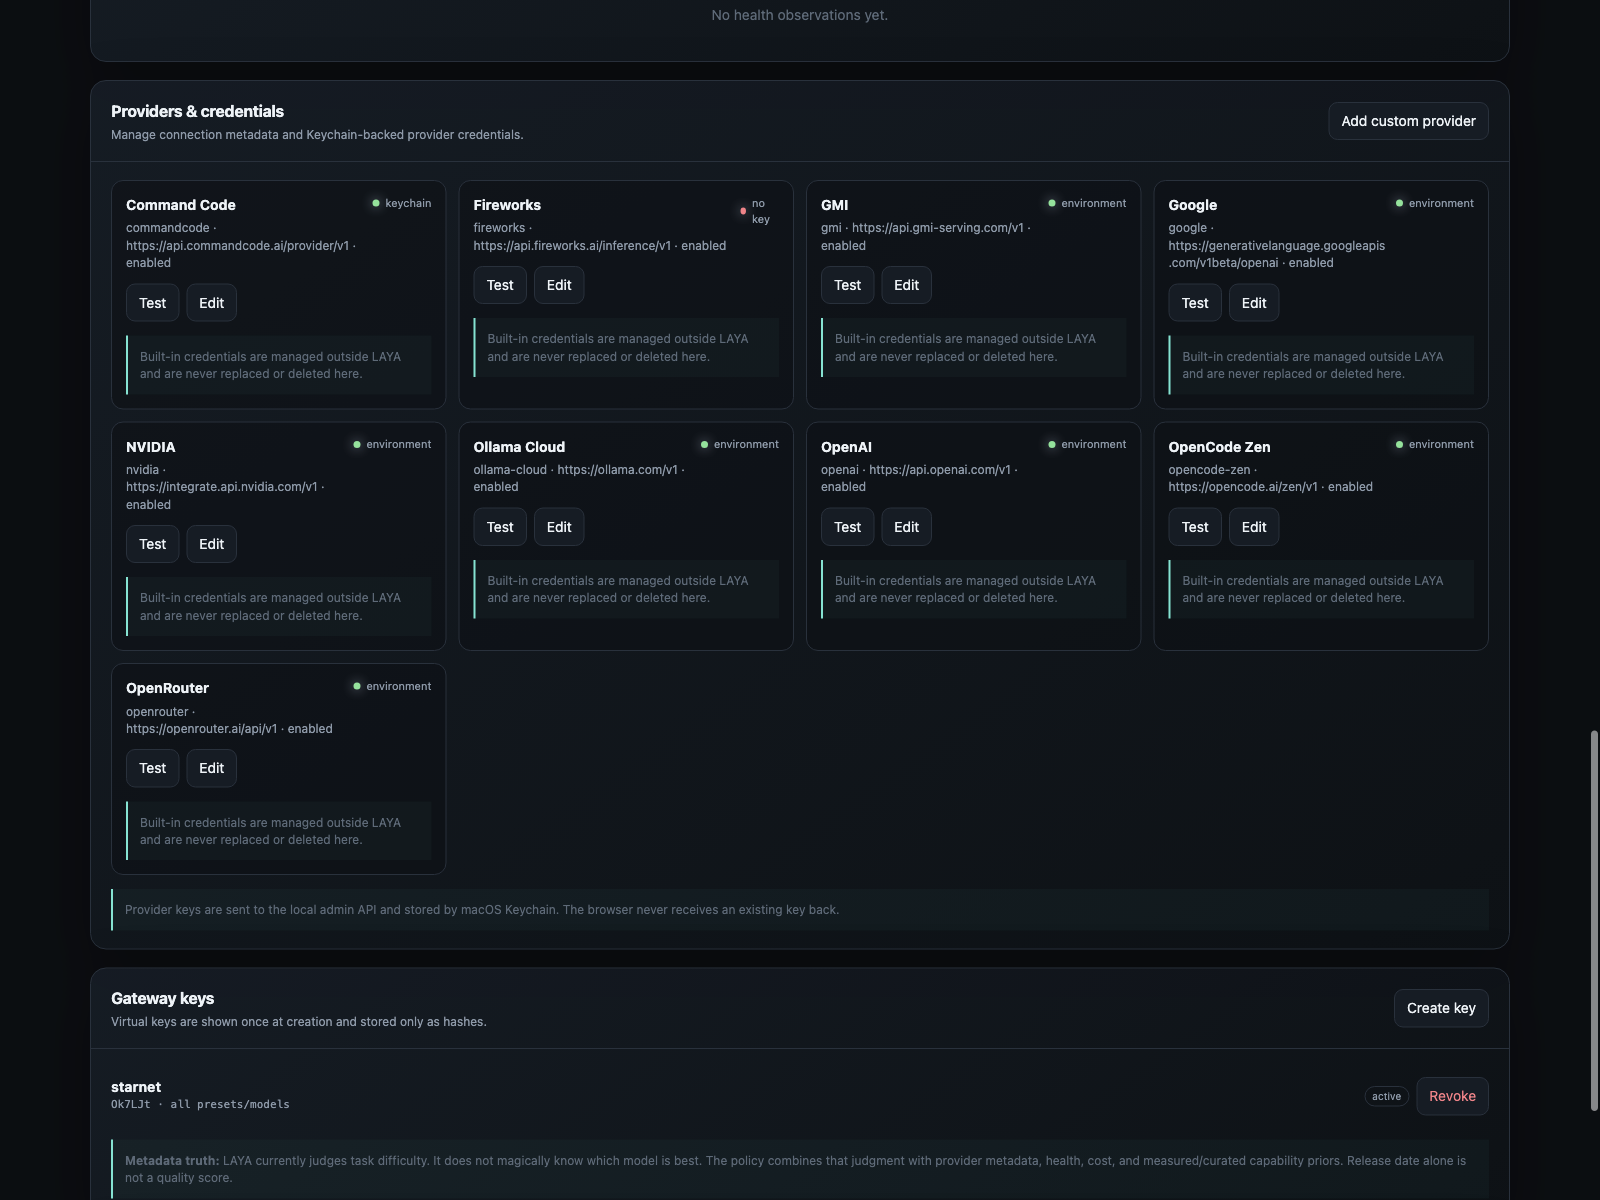Click the NVIDIA environment status indicator
The height and width of the screenshot is (1200, 1600).
coord(392,444)
